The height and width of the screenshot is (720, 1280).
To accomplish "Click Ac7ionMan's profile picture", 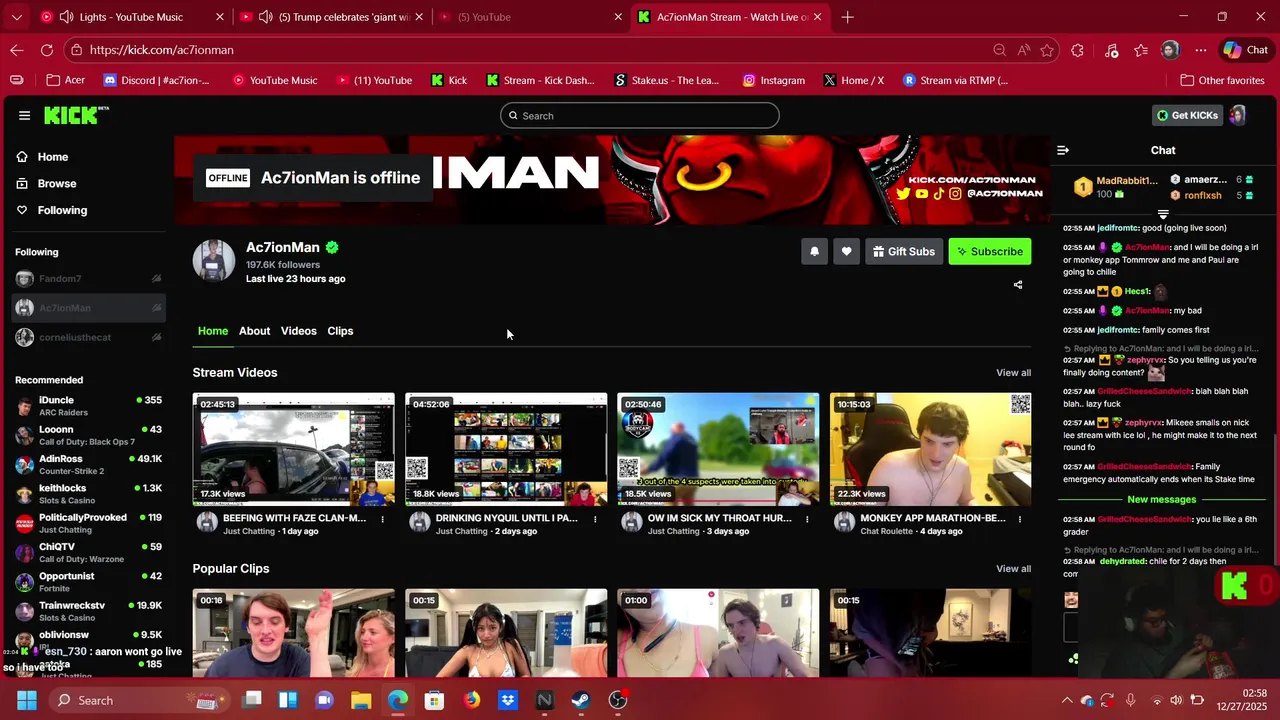I will (x=213, y=261).
